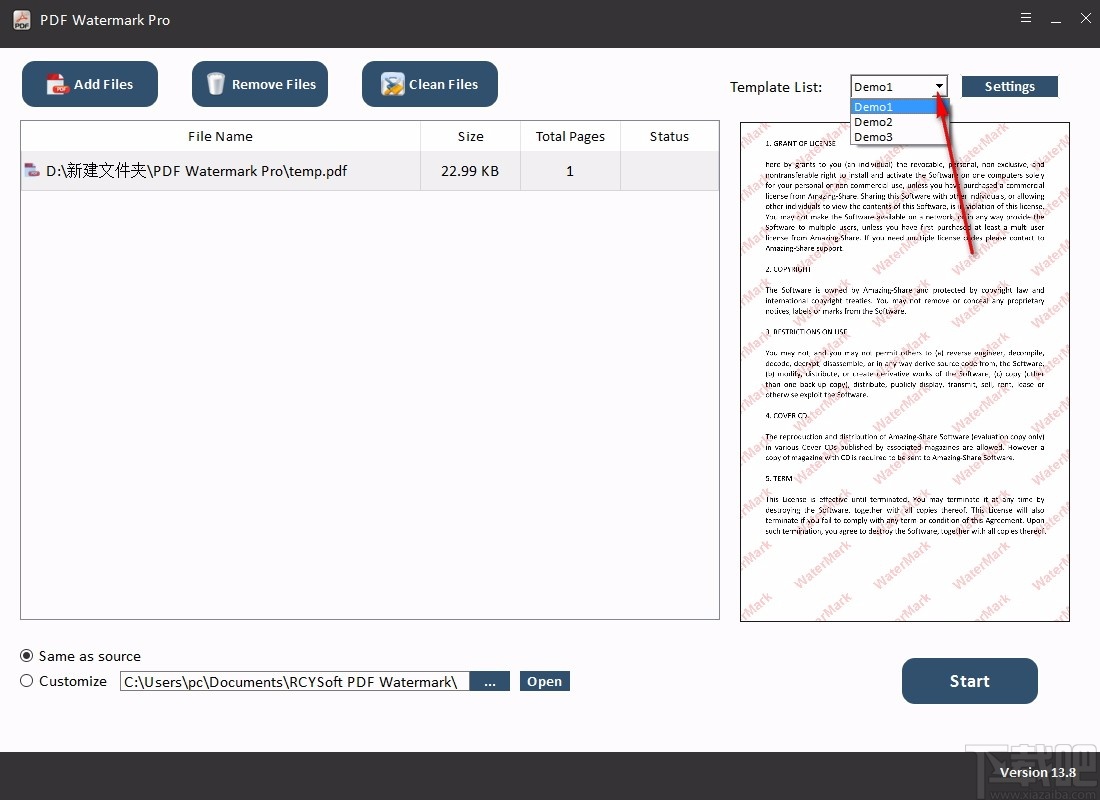Click the Remove Files button
Image resolution: width=1100 pixels, height=800 pixels.
[x=260, y=84]
